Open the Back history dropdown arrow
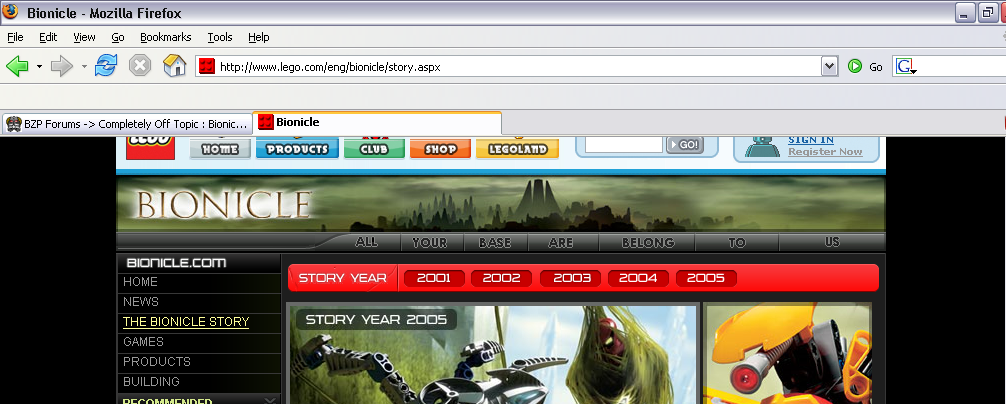The width and height of the screenshot is (1006, 404). pyautogui.click(x=39, y=66)
